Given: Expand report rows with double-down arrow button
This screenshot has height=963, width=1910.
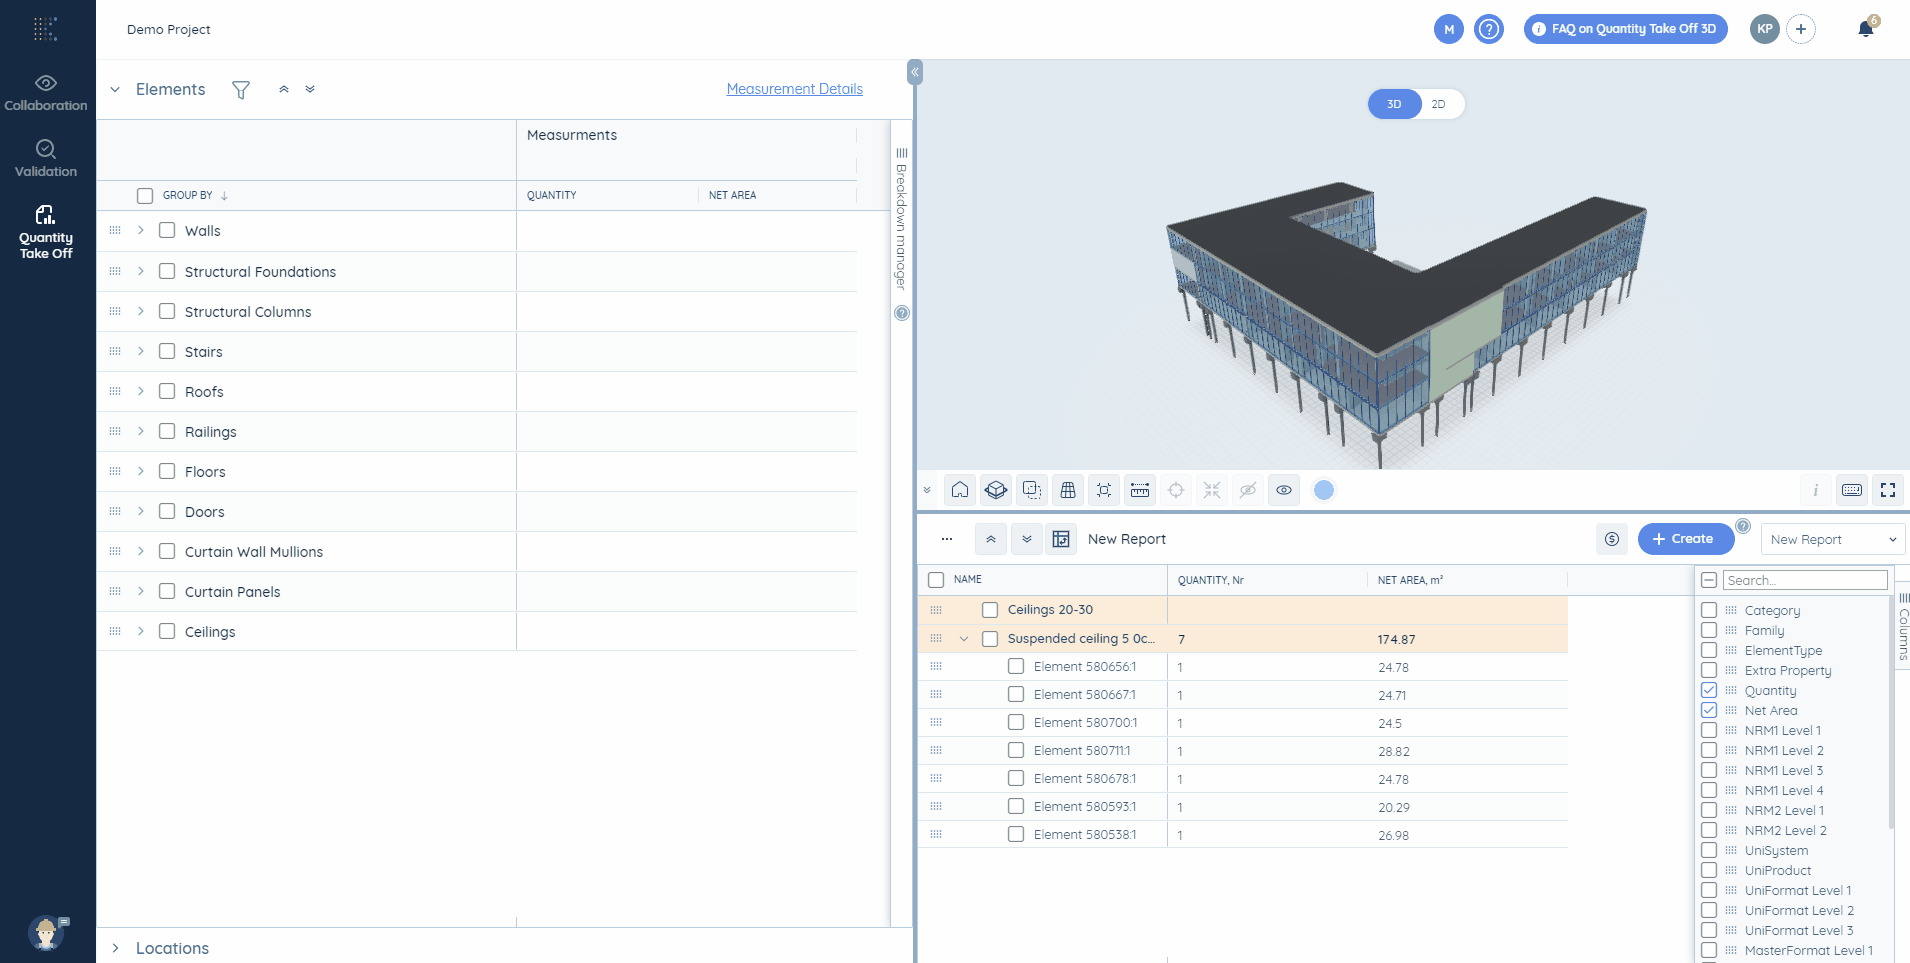Looking at the screenshot, I should pyautogui.click(x=1027, y=539).
